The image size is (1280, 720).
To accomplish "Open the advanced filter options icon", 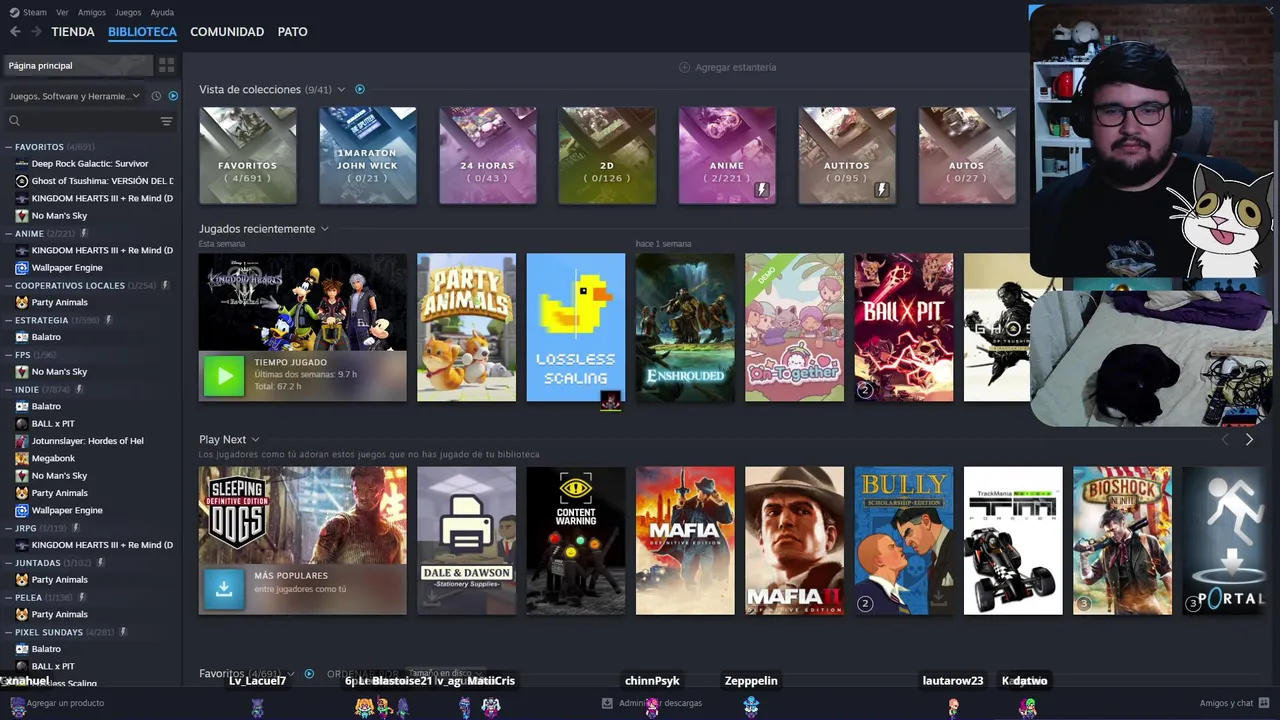I will click(167, 121).
